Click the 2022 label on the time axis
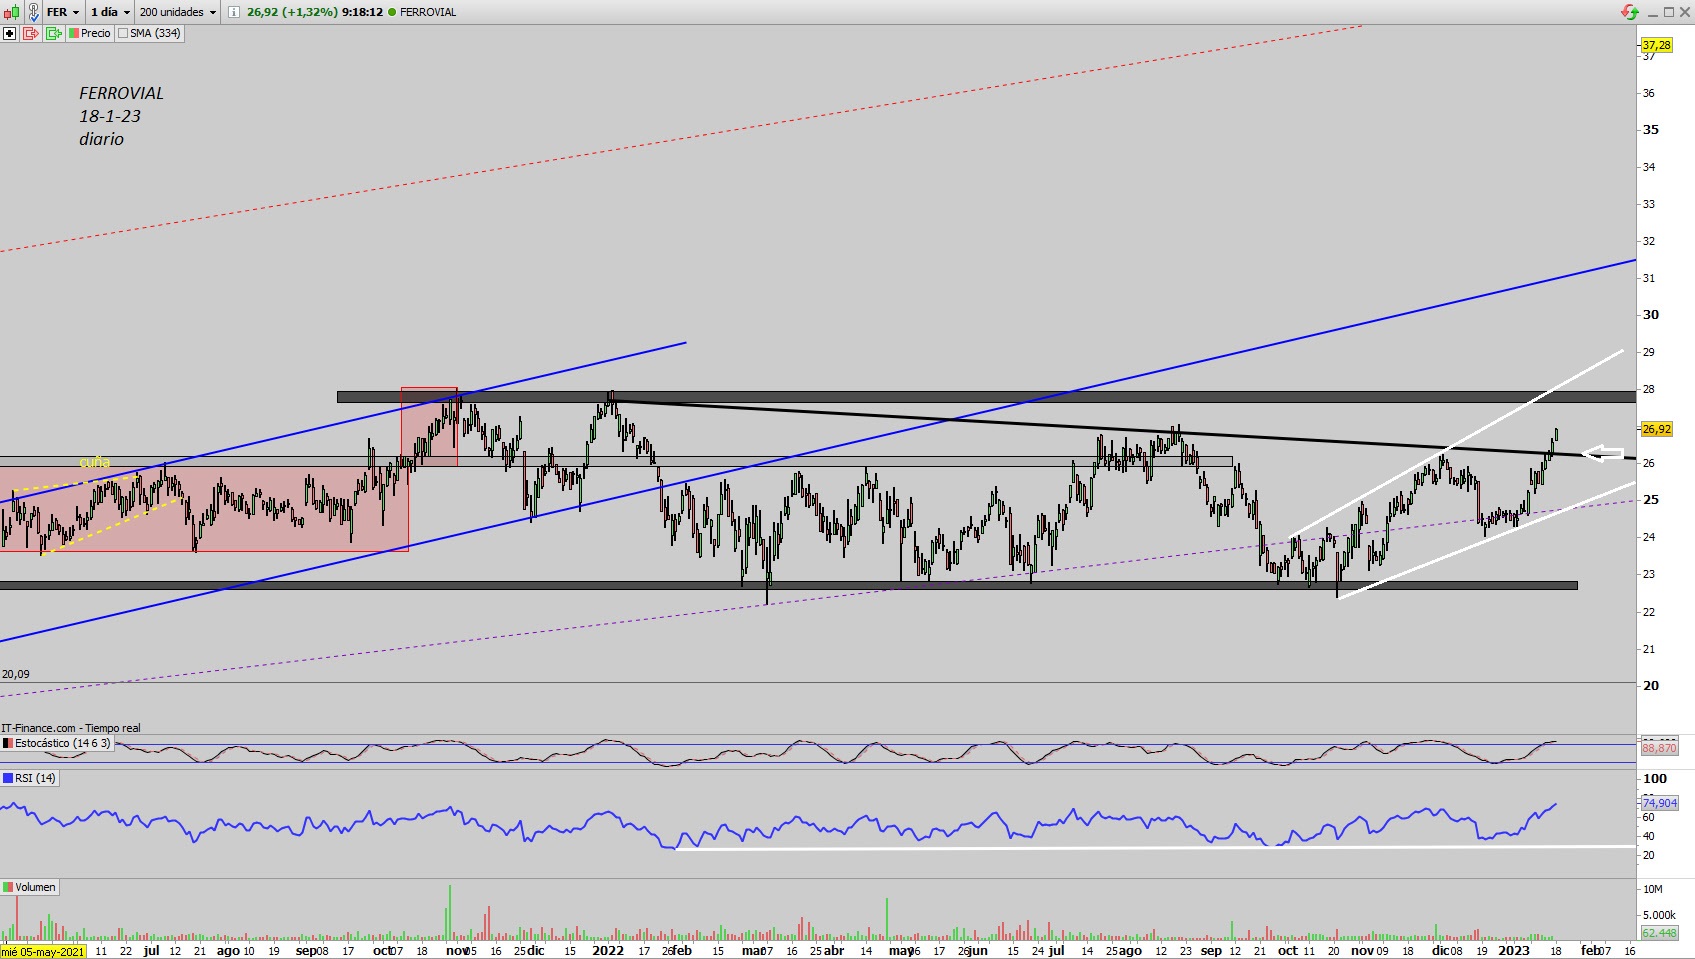Viewport: 1695px width, 959px height. click(607, 951)
